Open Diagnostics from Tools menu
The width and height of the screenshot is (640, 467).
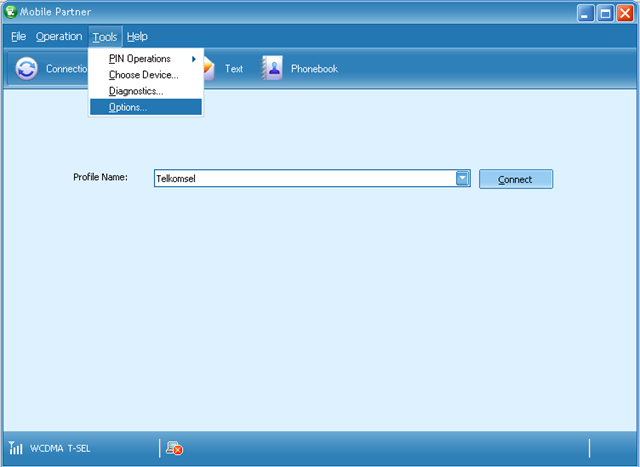pyautogui.click(x=146, y=91)
